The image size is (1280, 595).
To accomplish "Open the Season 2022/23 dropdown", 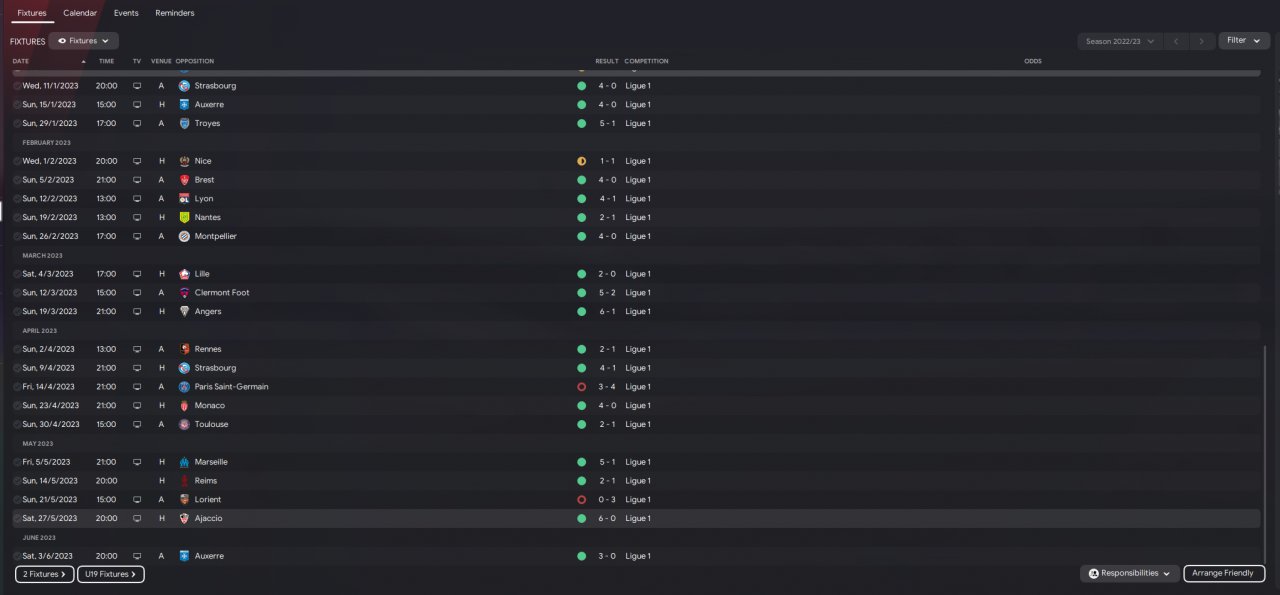I will [x=1120, y=41].
